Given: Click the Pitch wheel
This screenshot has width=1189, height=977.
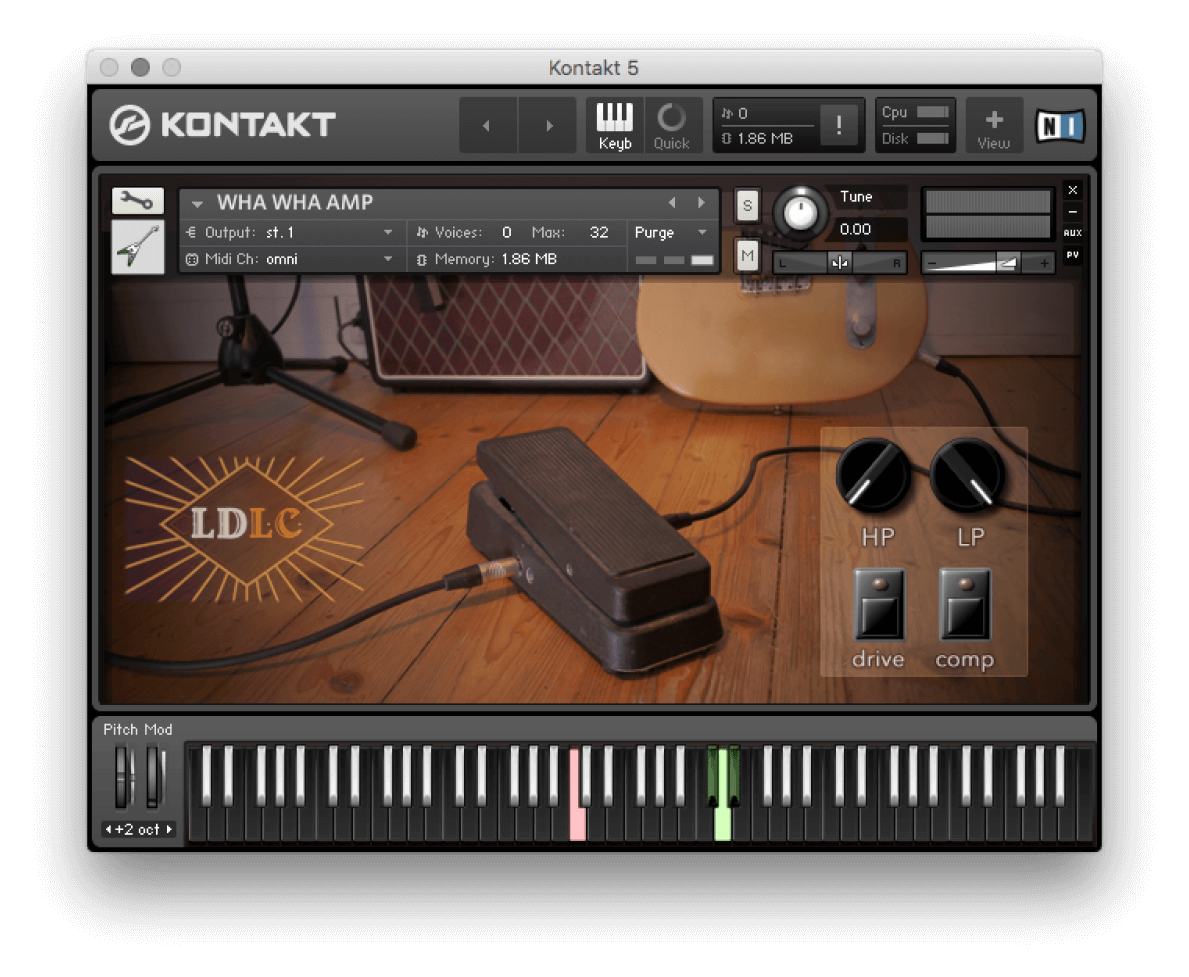Looking at the screenshot, I should (123, 777).
